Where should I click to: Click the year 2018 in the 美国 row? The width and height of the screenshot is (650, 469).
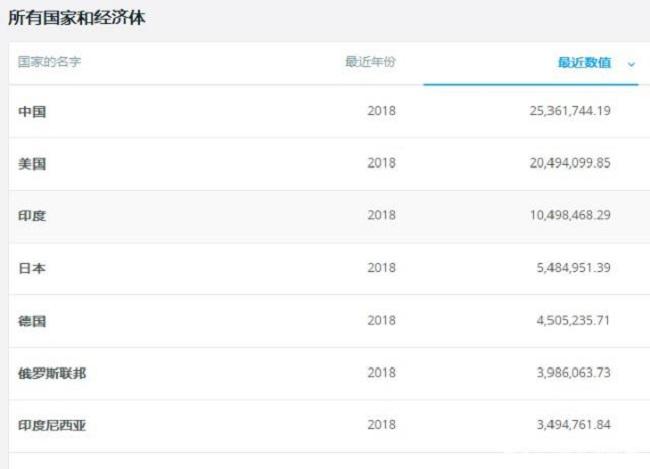(x=381, y=163)
